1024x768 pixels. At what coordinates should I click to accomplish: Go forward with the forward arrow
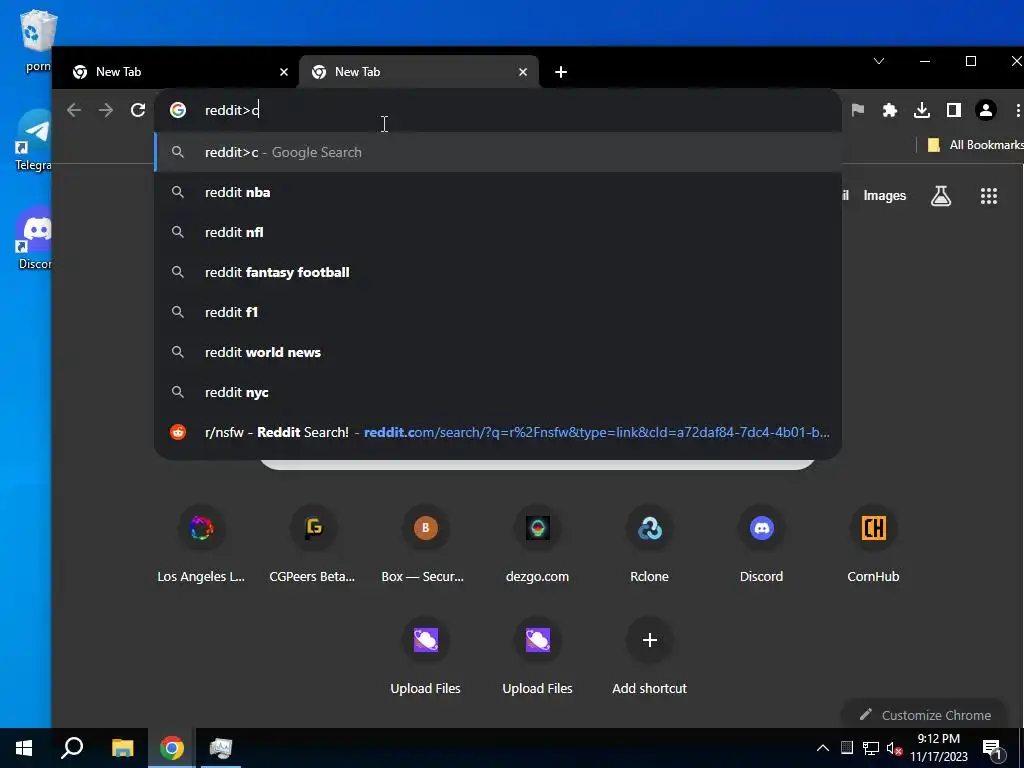click(x=106, y=110)
